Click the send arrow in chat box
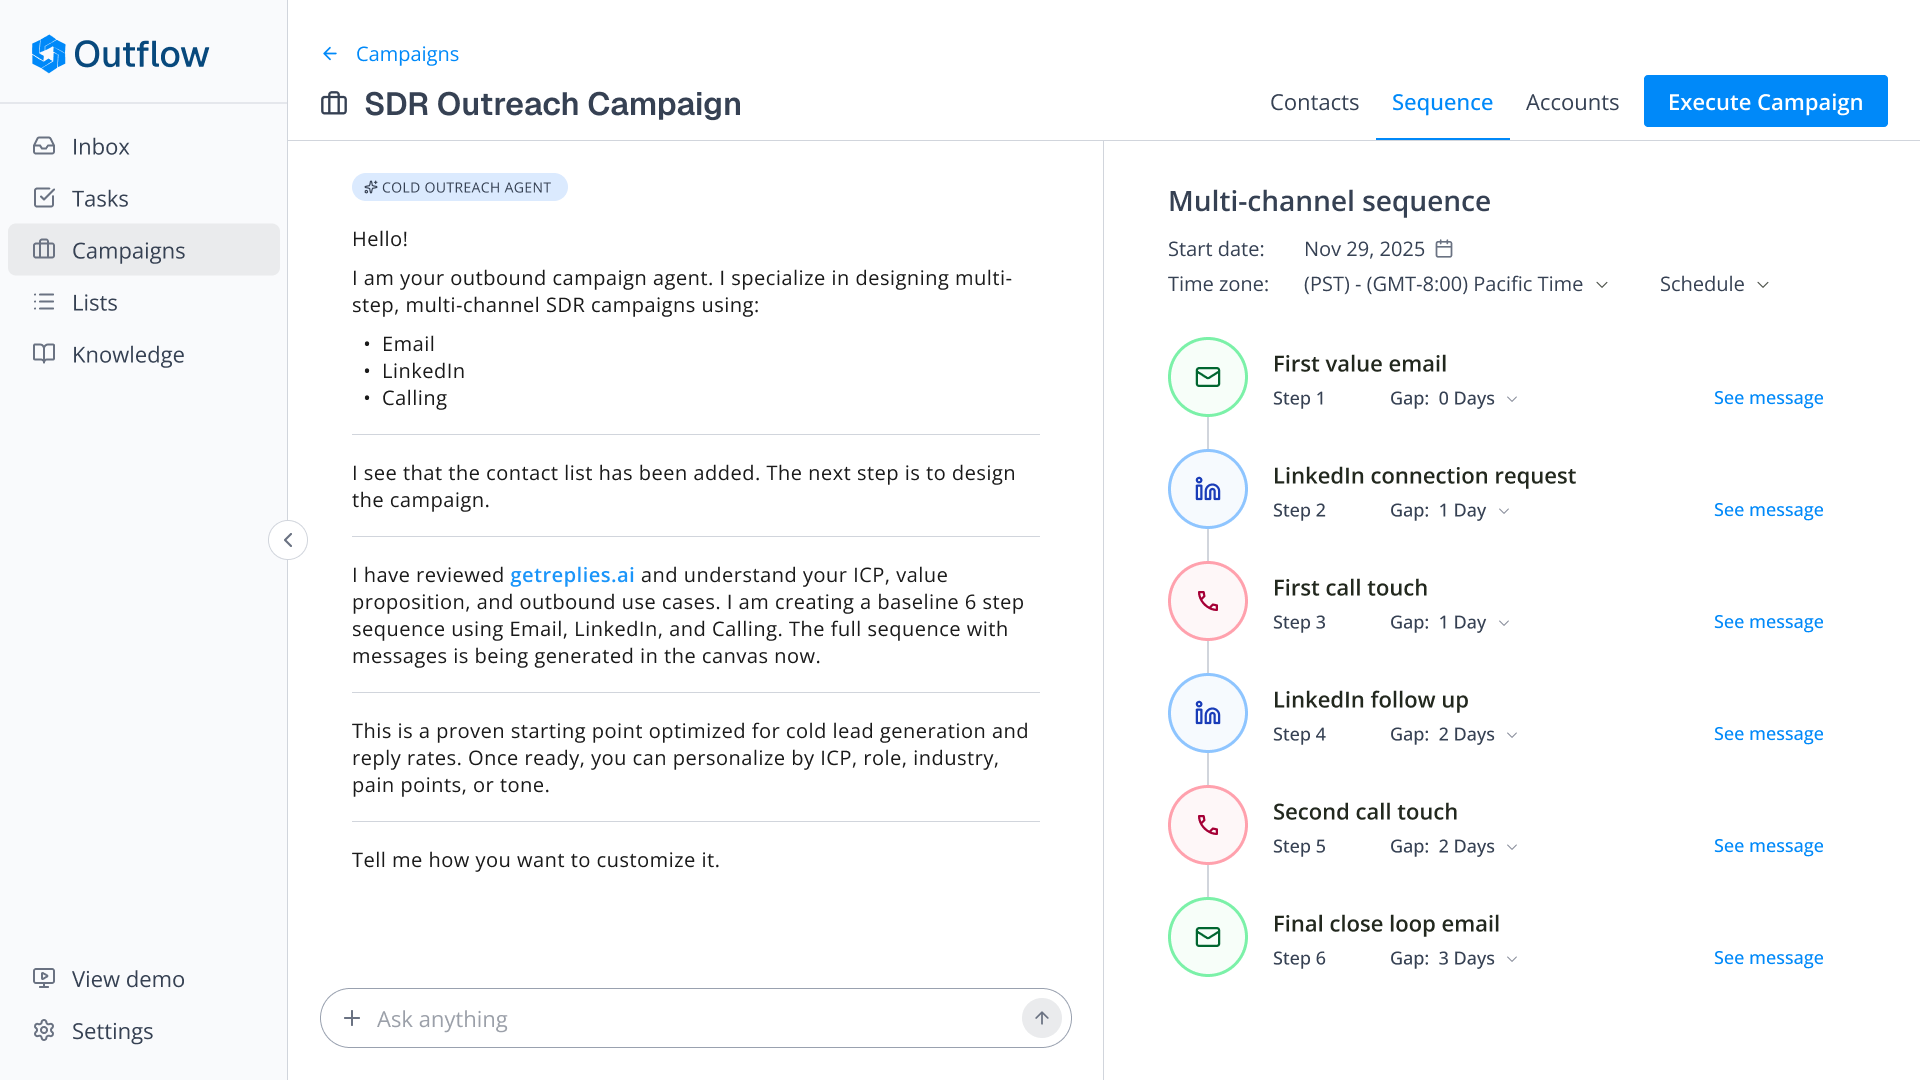This screenshot has height=1080, width=1920. (1041, 1018)
